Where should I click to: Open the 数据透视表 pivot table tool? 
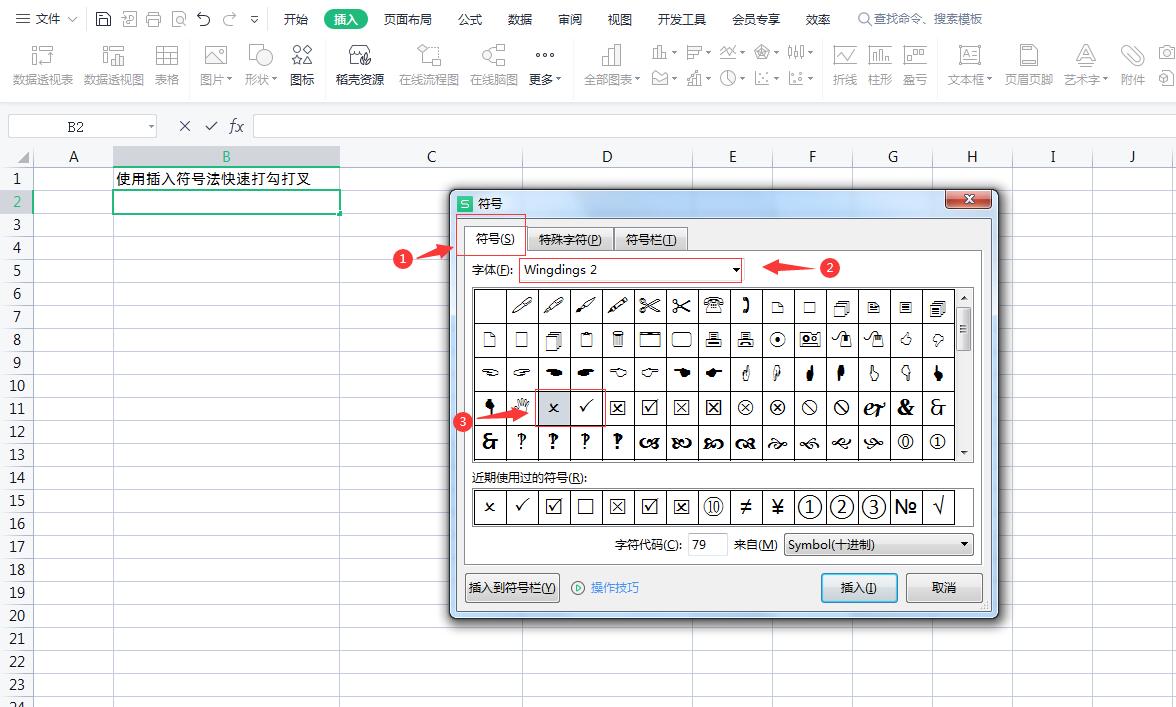point(43,64)
